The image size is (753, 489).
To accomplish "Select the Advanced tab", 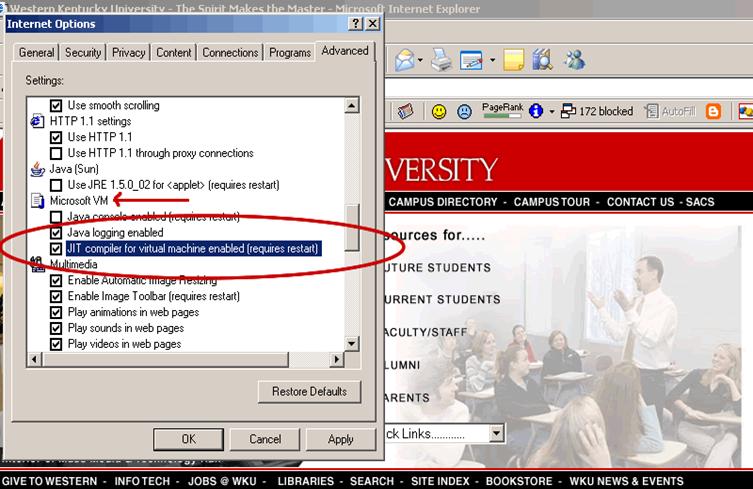I will [x=345, y=51].
